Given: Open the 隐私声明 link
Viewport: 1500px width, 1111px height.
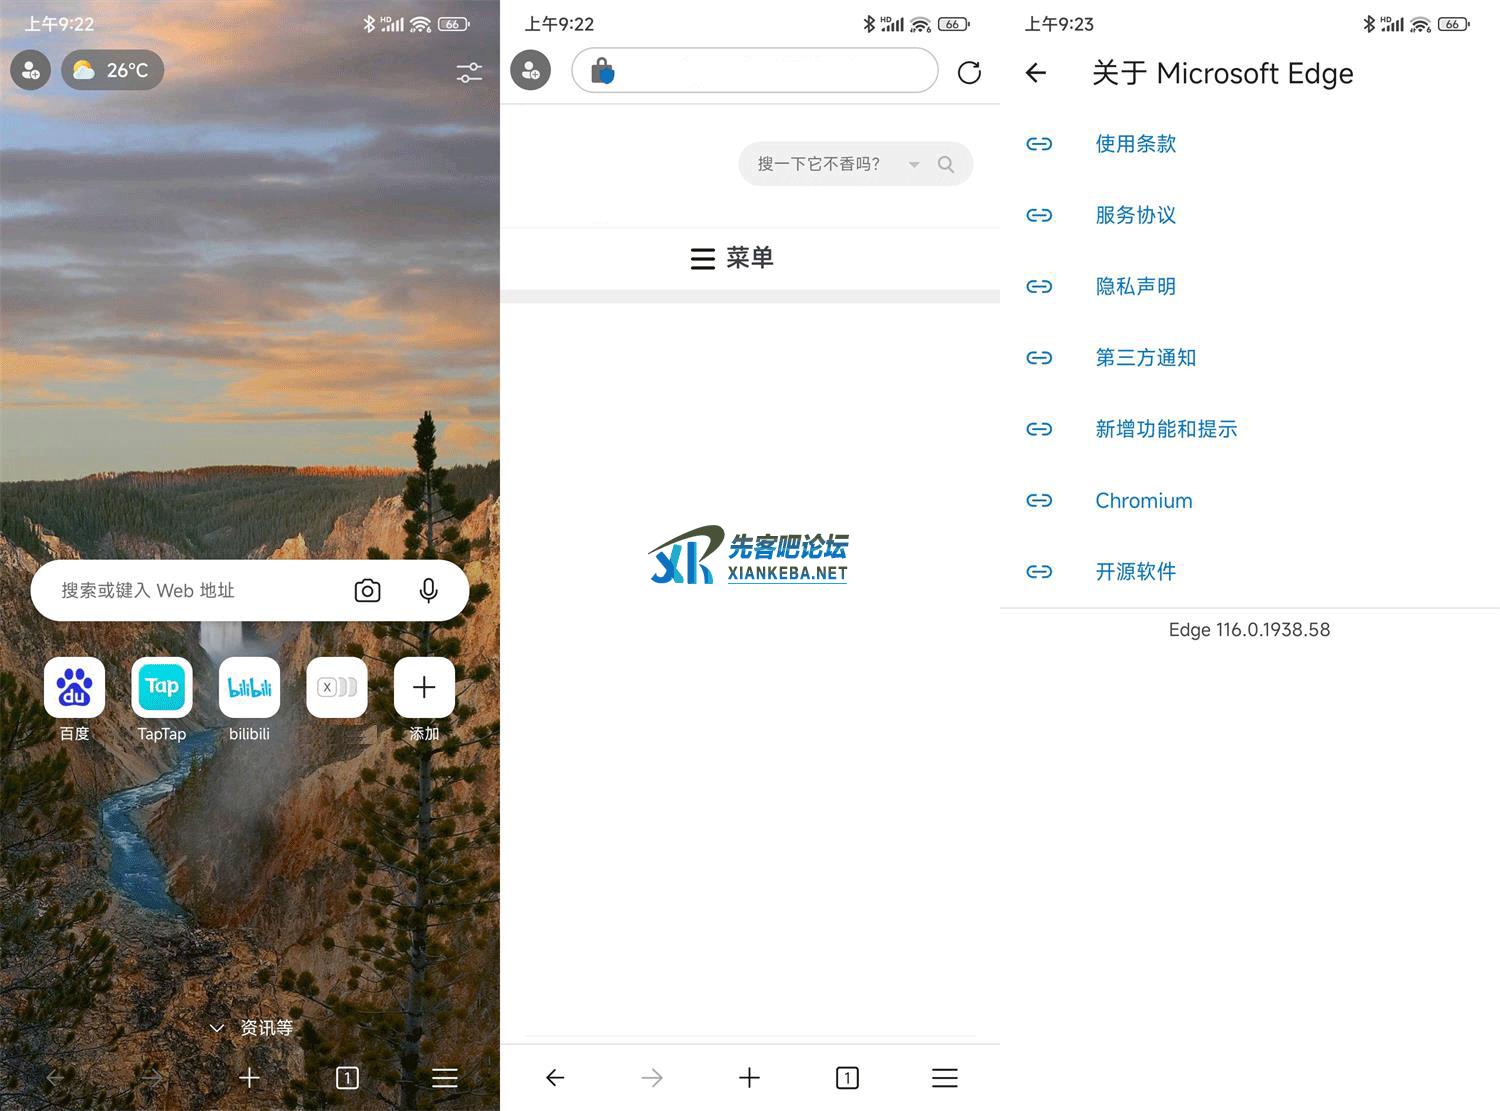Looking at the screenshot, I should click(1135, 287).
